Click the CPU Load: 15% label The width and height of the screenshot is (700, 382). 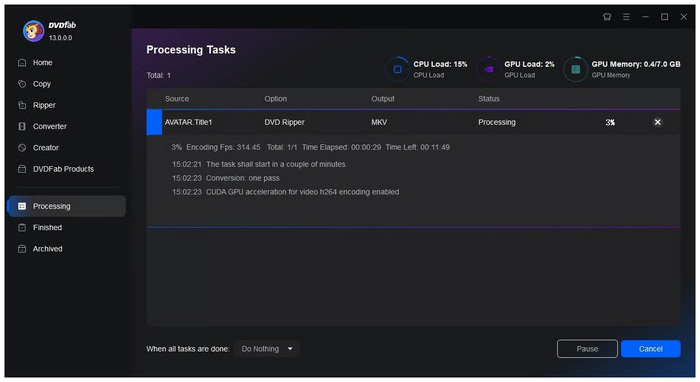pyautogui.click(x=440, y=64)
